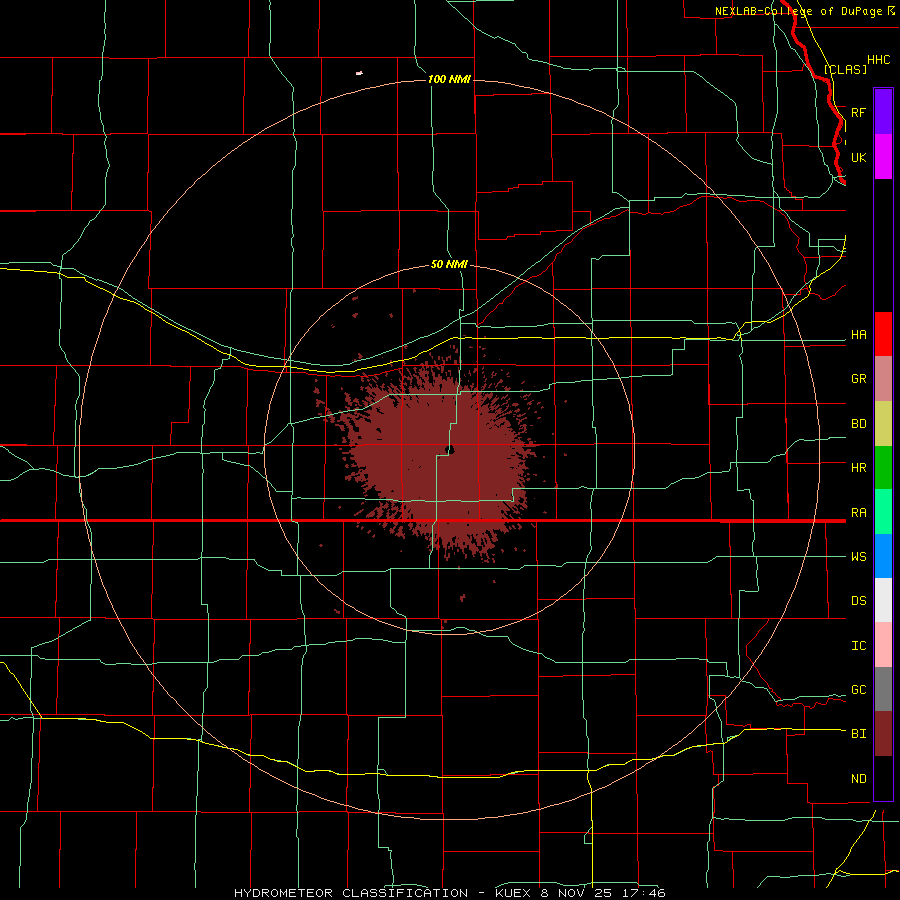Viewport: 900px width, 900px height.
Task: Click the '17:46' timestamp text
Action: coord(645,893)
